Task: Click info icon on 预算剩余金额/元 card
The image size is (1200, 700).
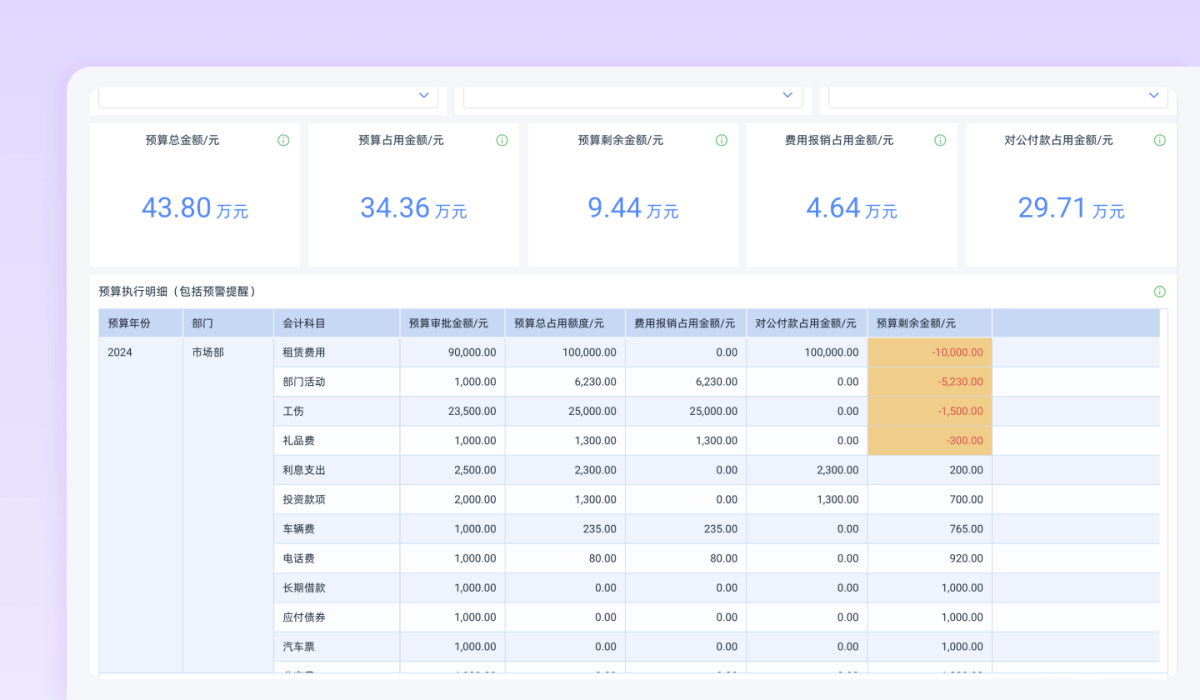Action: (721, 141)
